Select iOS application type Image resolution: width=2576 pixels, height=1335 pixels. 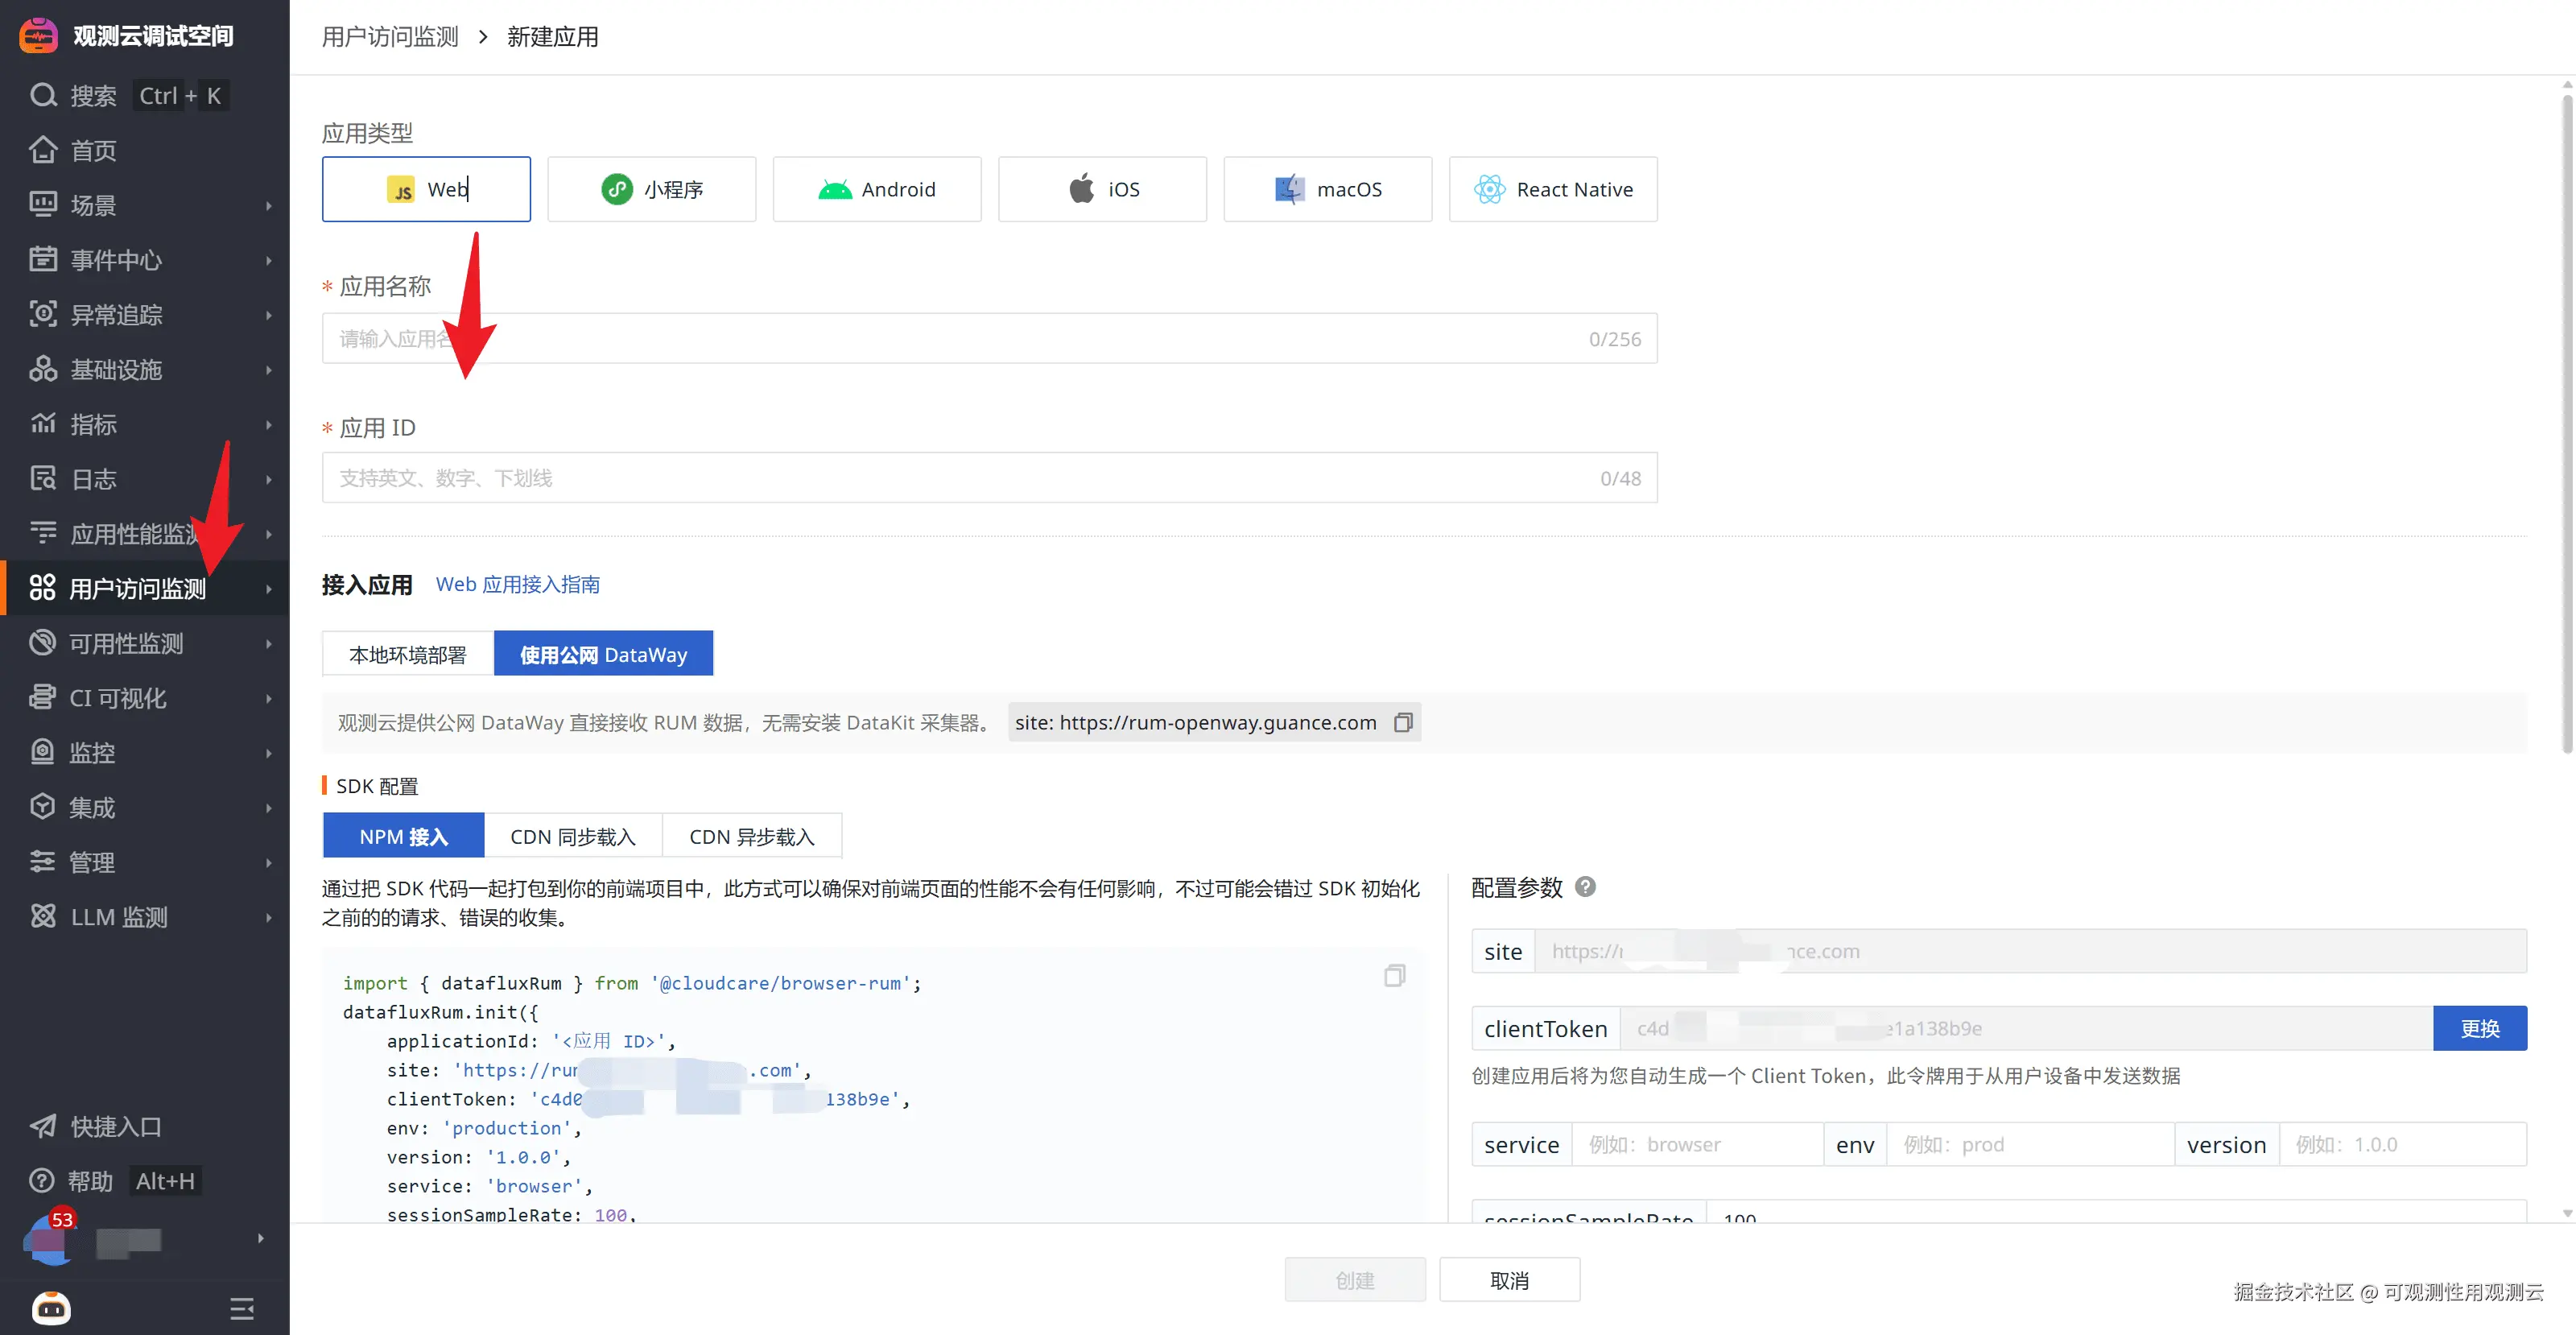click(1102, 189)
